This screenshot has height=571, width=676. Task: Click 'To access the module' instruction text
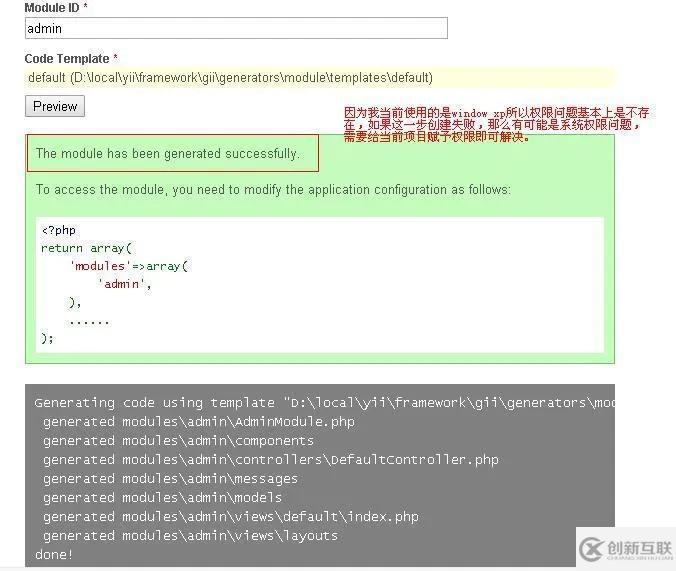(273, 190)
